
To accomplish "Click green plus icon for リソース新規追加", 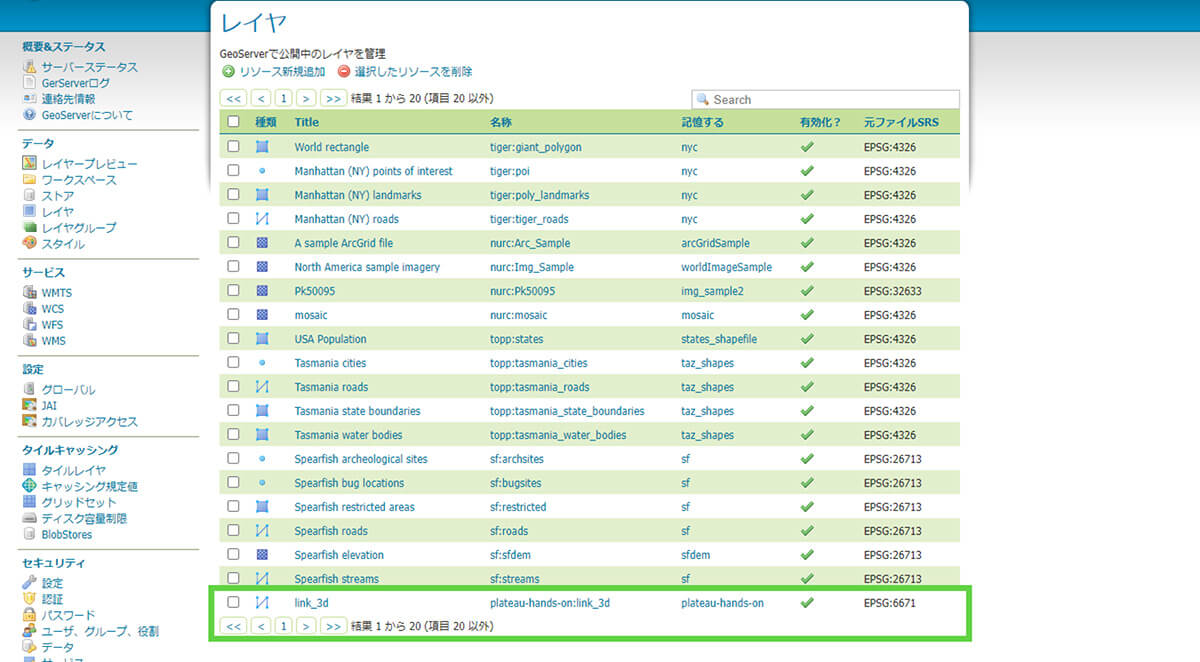I will coord(229,72).
